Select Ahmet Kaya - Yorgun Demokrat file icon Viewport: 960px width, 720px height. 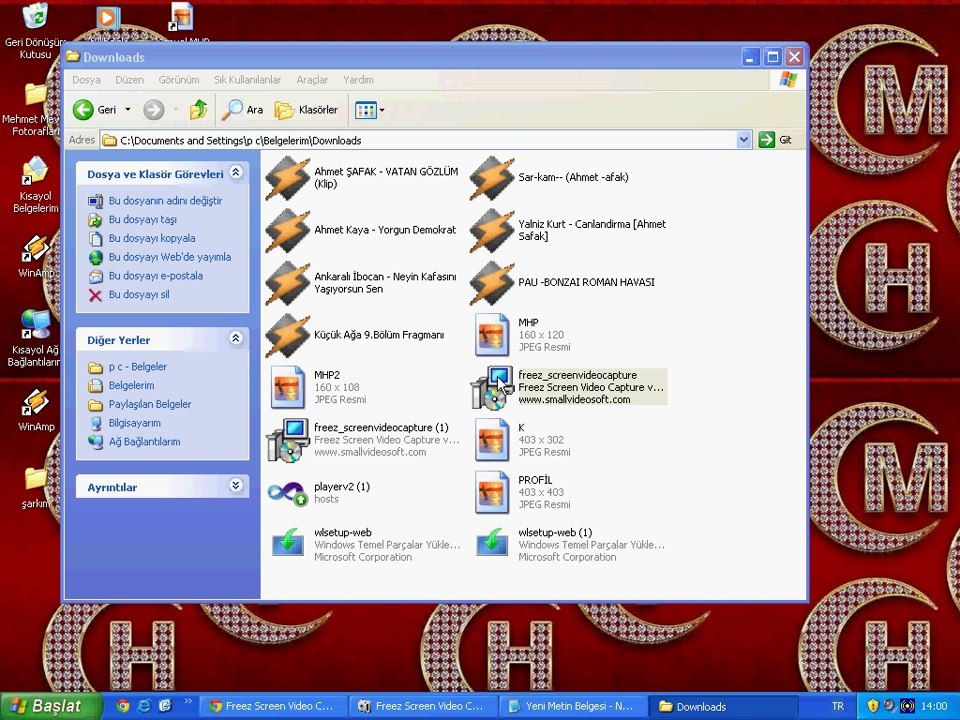click(x=287, y=231)
